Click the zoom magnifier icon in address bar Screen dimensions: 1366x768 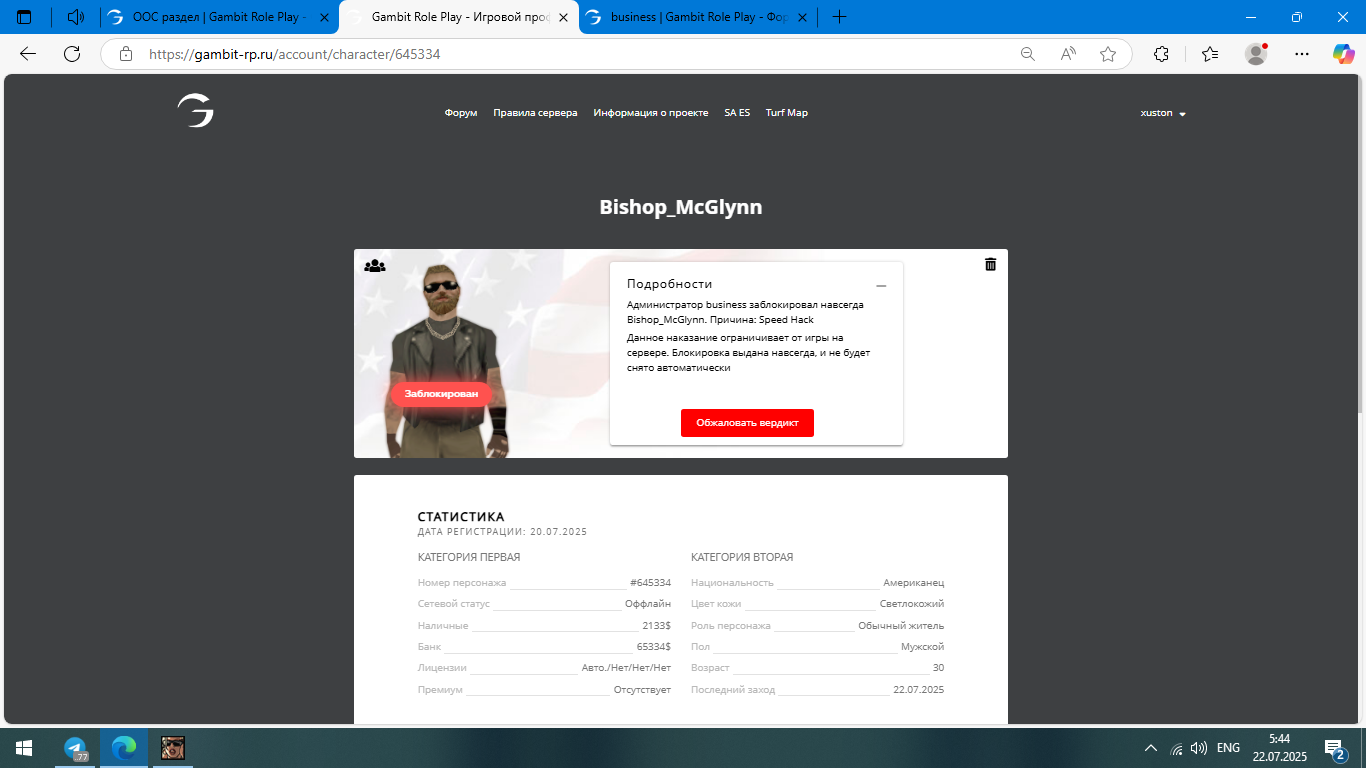(1027, 54)
